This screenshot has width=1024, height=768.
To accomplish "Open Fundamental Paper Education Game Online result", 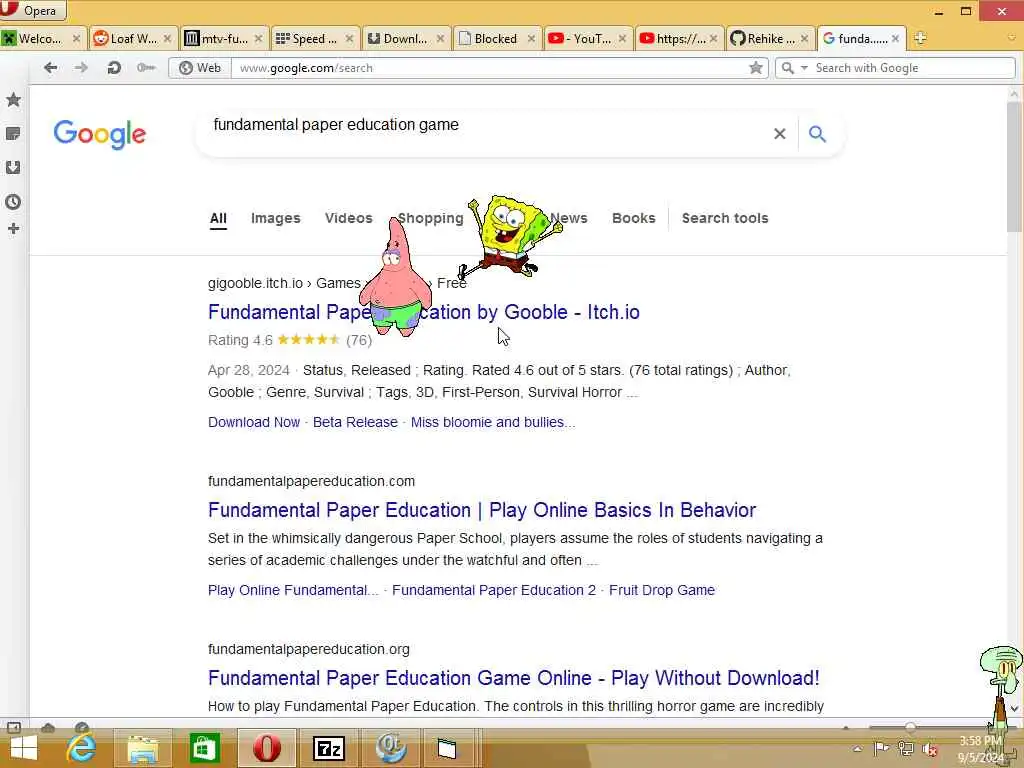I will click(x=513, y=678).
